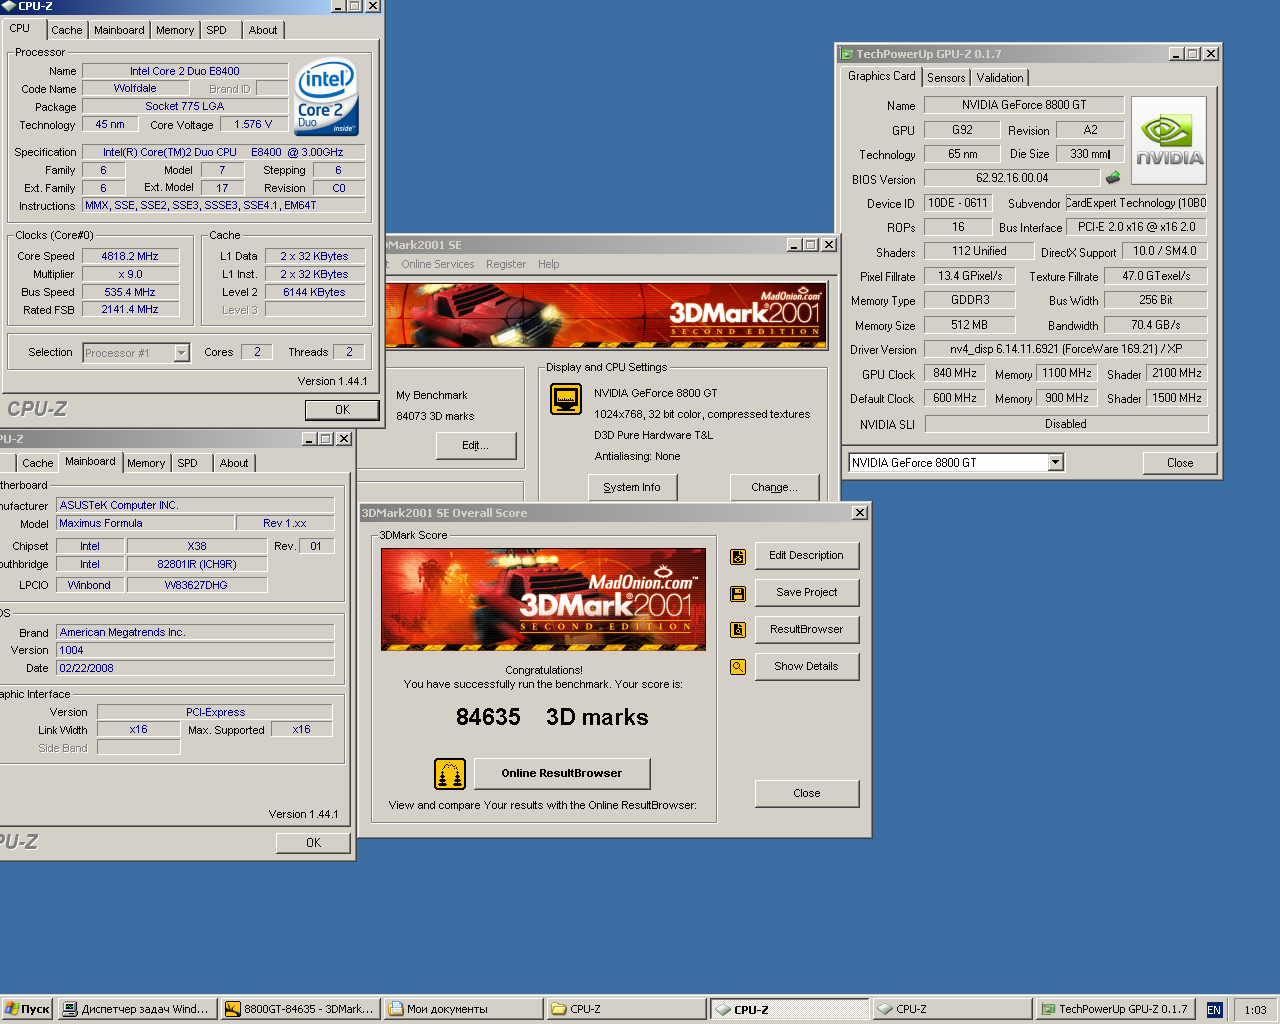The image size is (1280, 1024).
Task: Click the Rated FSB value 2141.4 MHz
Action: click(130, 310)
